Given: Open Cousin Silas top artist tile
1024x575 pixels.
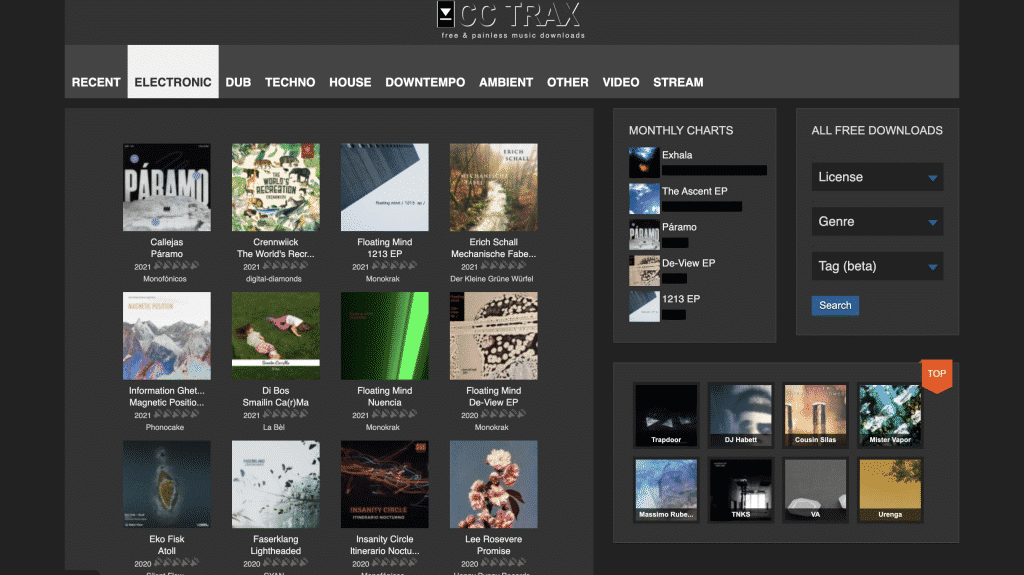Looking at the screenshot, I should [x=815, y=415].
